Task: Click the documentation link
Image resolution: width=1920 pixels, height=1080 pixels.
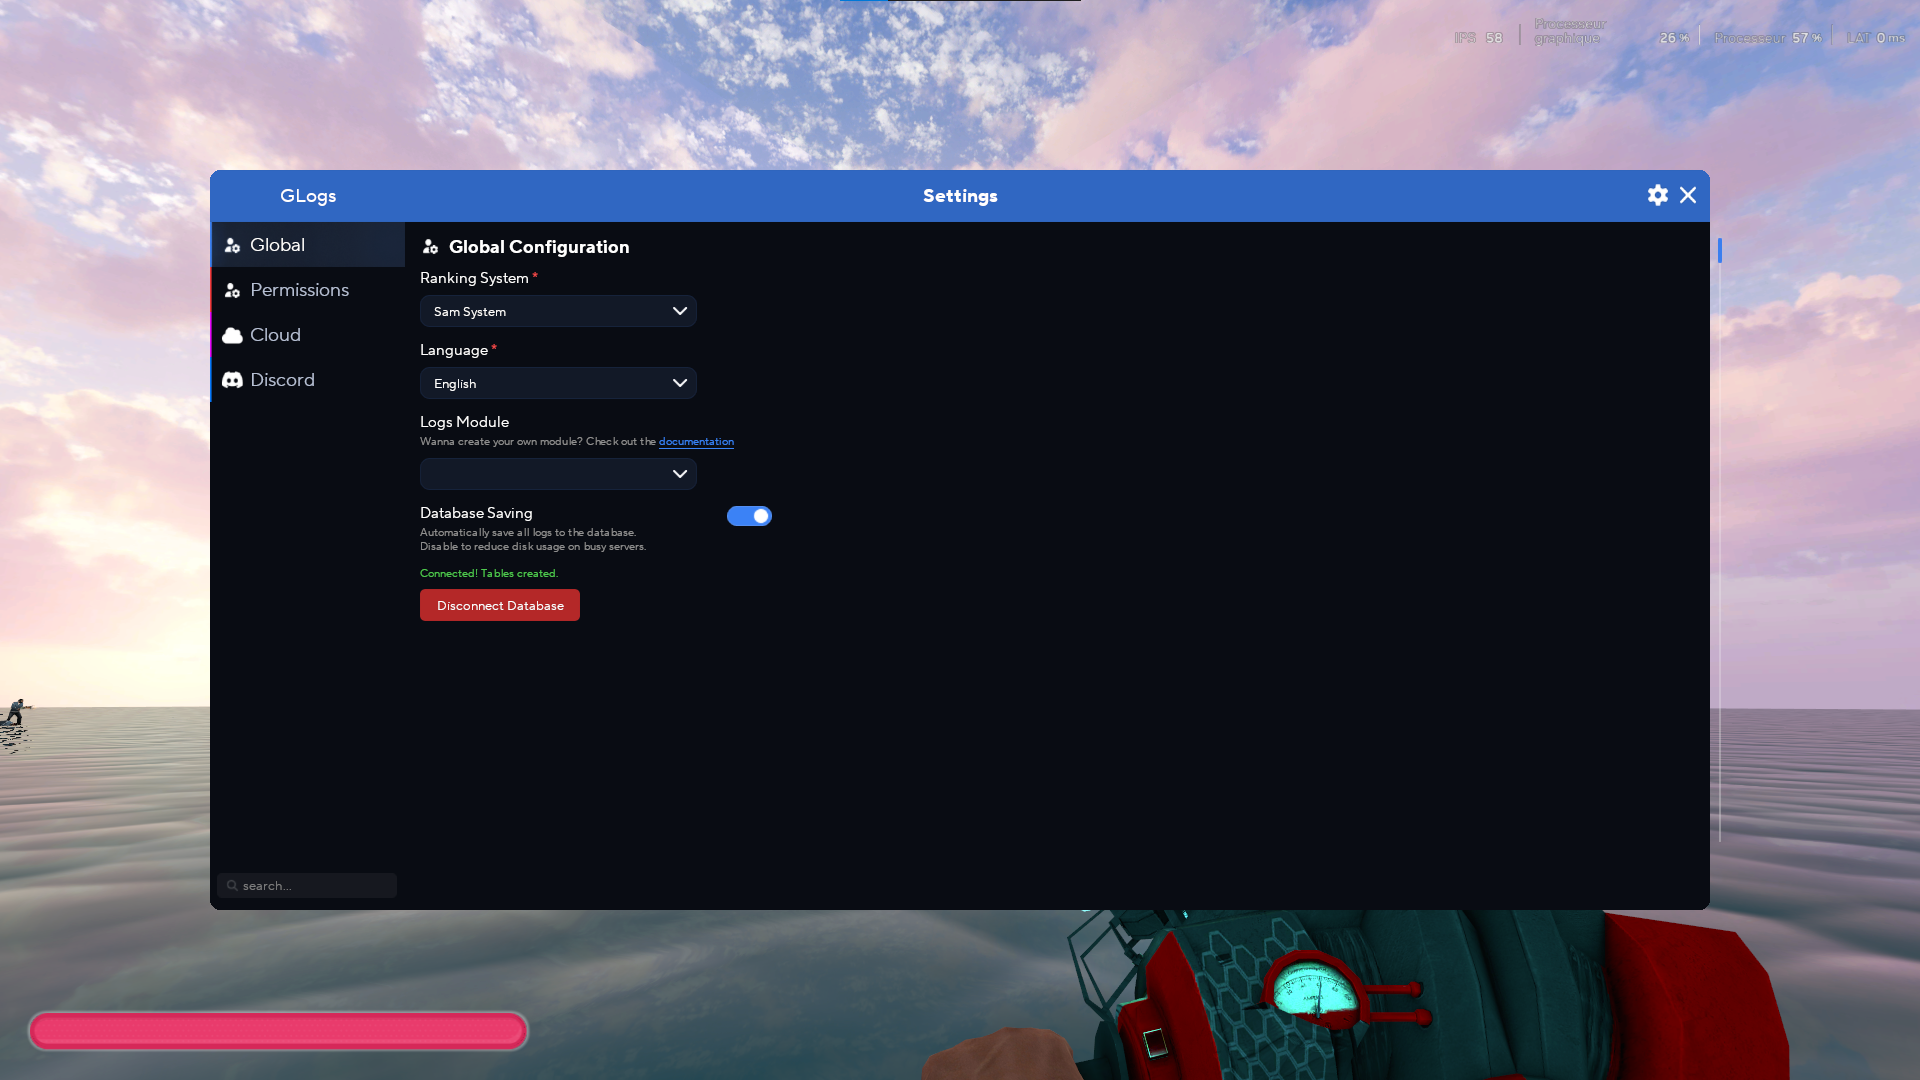Action: tap(696, 441)
